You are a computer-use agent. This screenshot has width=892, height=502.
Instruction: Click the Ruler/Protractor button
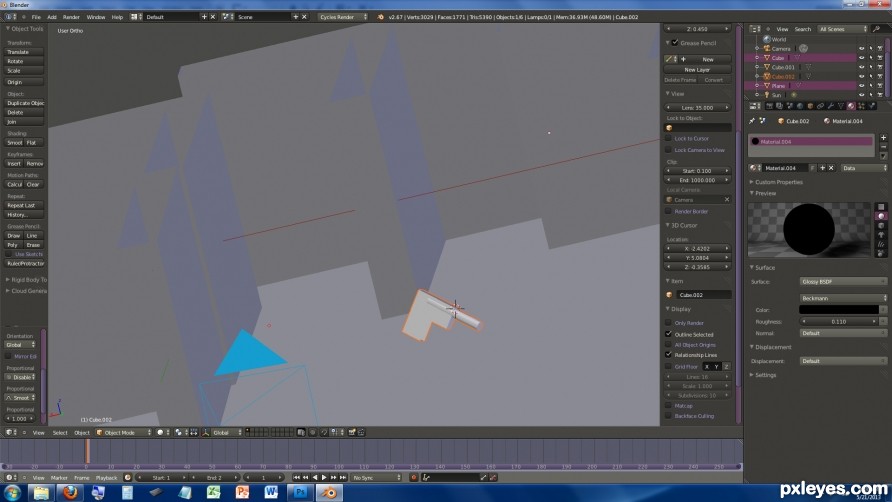pos(24,264)
